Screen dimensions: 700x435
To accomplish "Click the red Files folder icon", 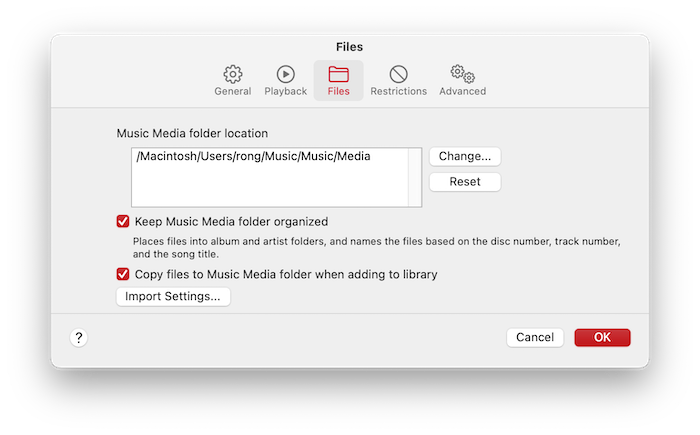I will [338, 74].
